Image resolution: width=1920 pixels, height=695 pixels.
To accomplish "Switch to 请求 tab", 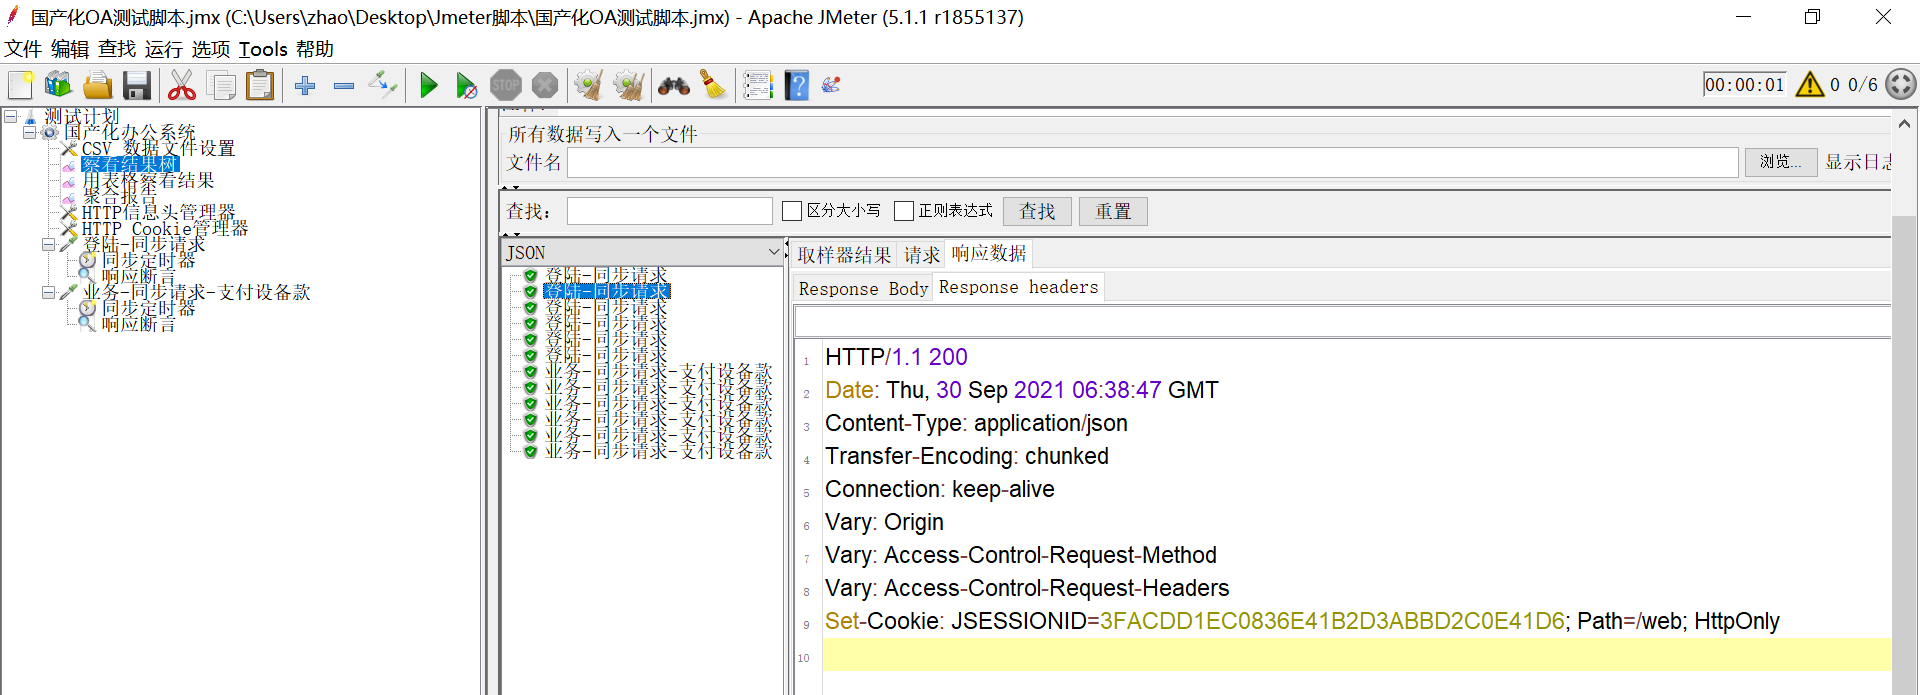I will click(922, 255).
